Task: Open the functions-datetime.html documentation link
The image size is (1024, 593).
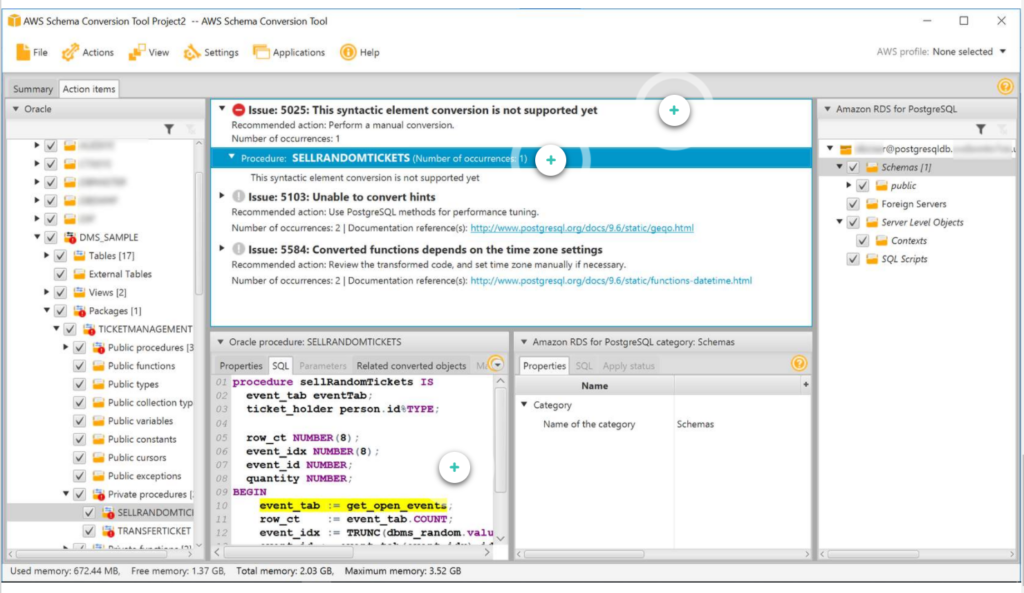Action: [611, 280]
